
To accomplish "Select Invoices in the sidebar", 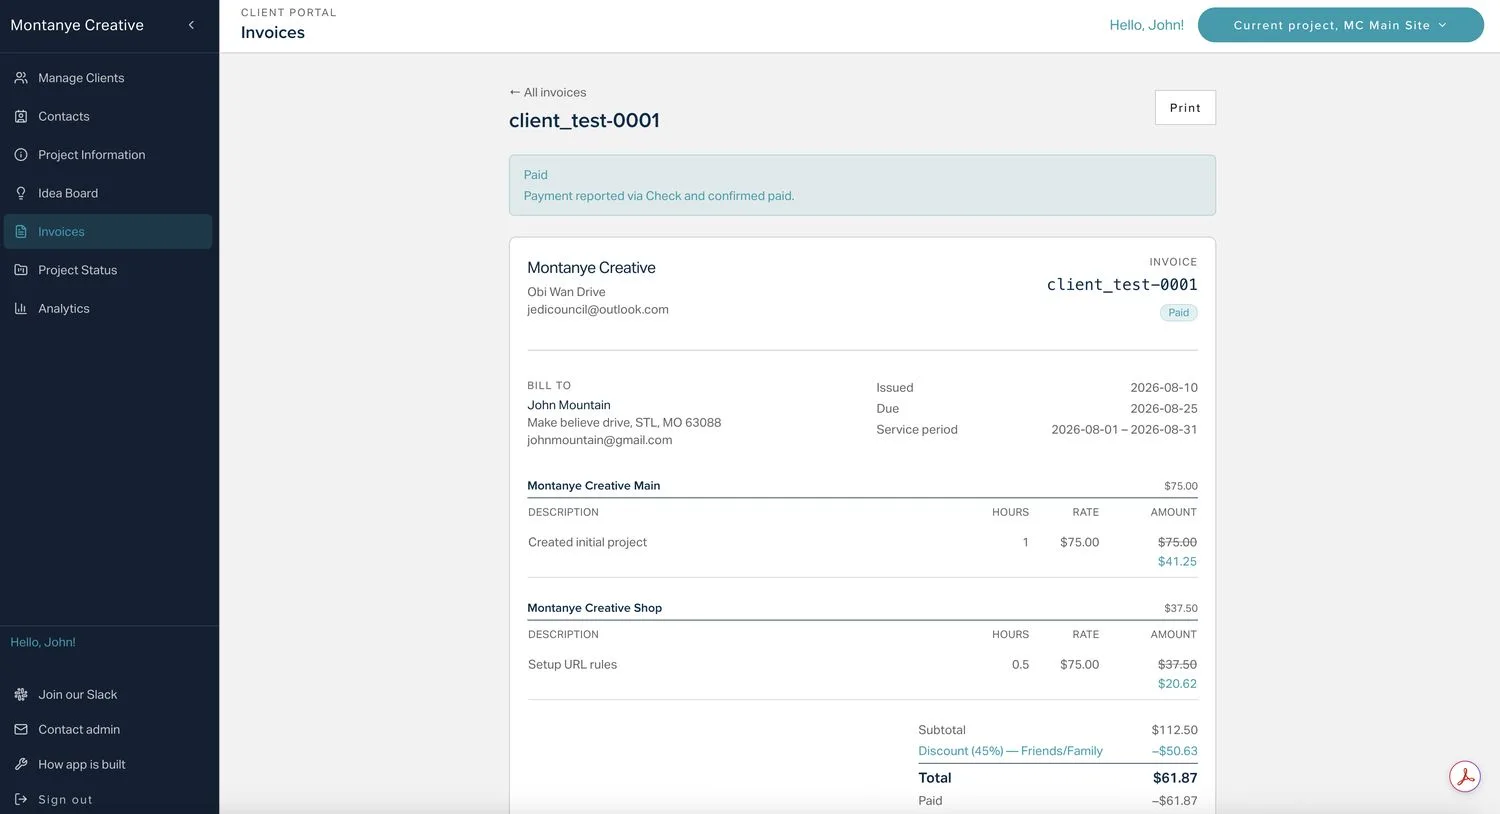I will 108,232.
